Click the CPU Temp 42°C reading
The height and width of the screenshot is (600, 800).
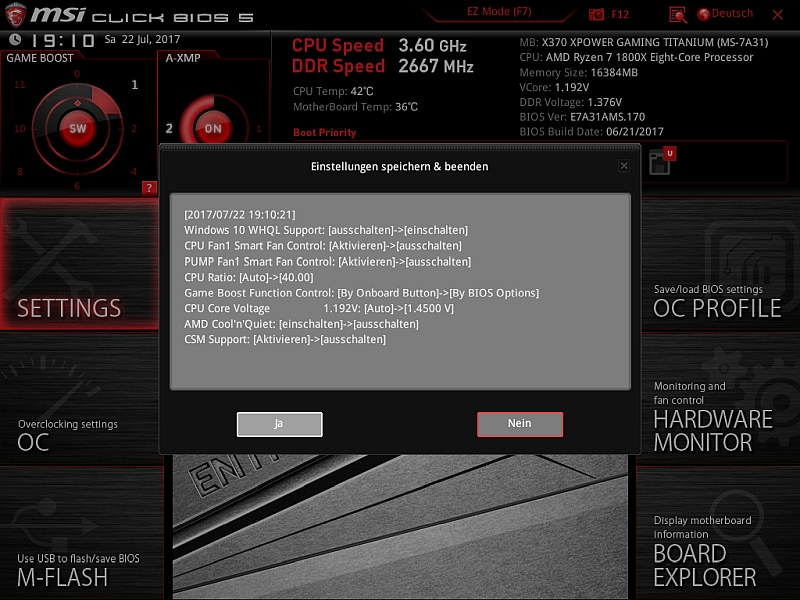(333, 91)
